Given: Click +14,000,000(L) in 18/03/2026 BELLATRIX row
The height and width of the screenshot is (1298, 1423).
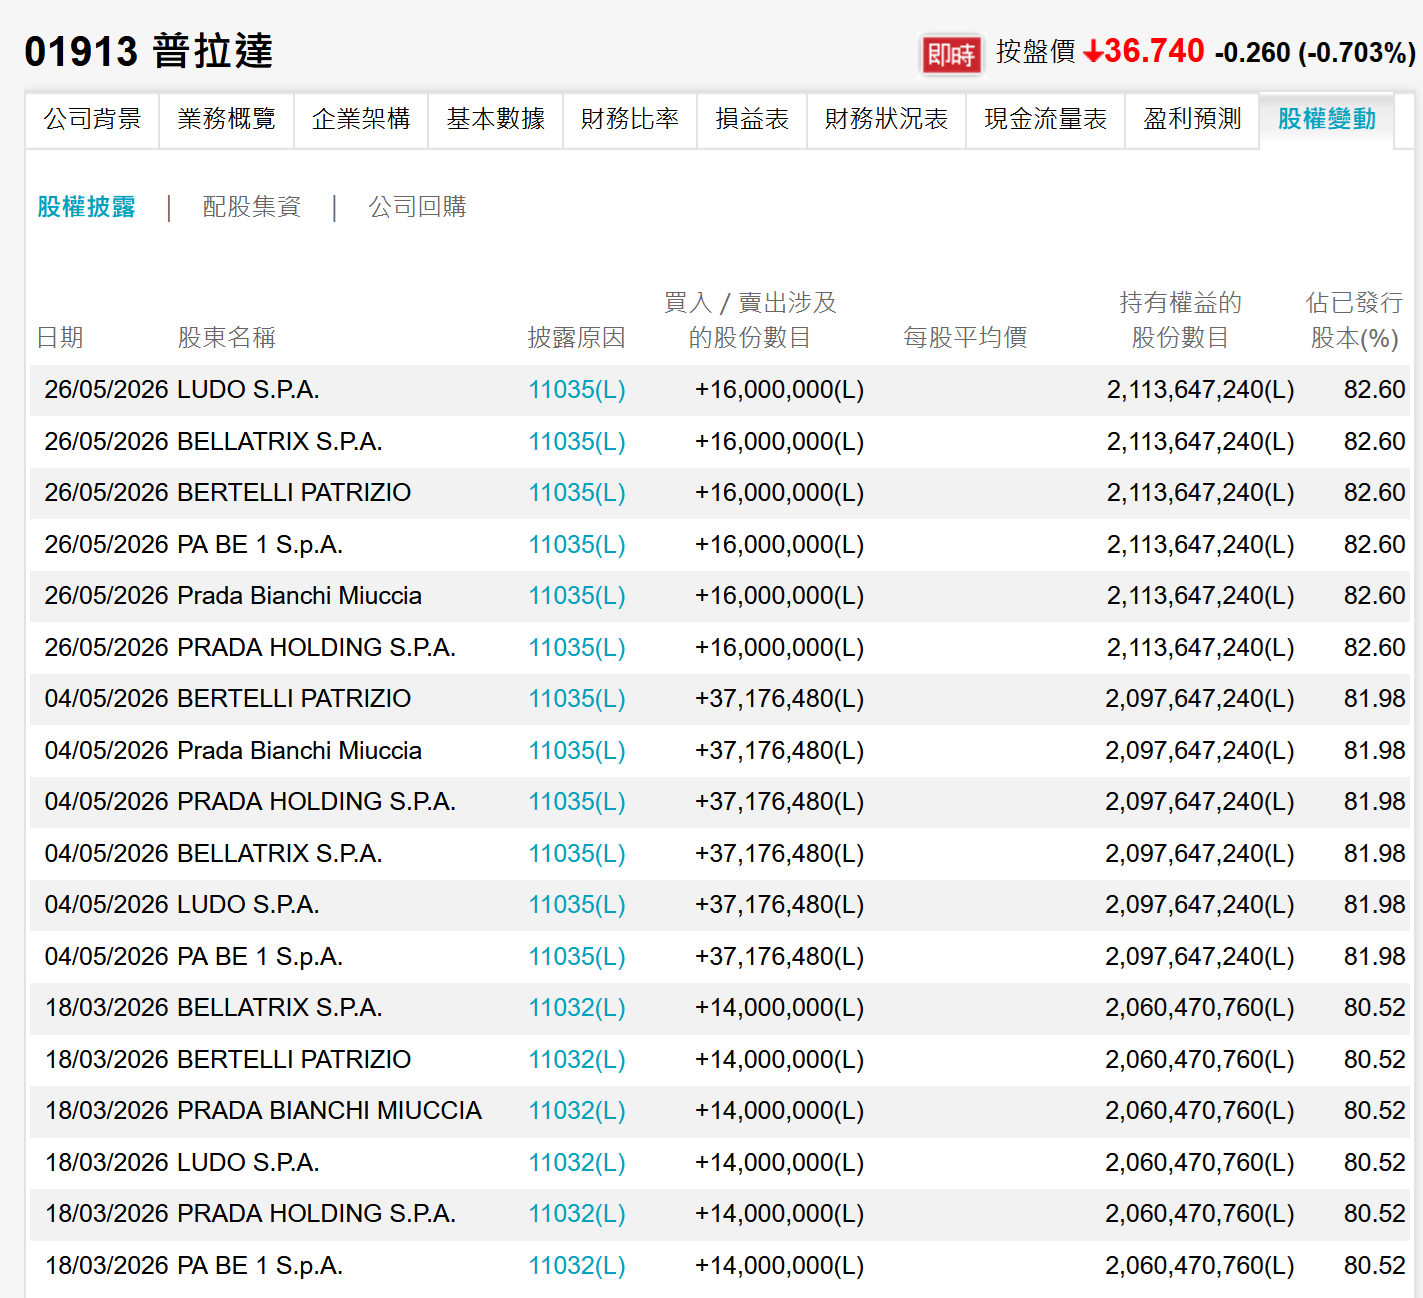Looking at the screenshot, I should coord(780,1008).
